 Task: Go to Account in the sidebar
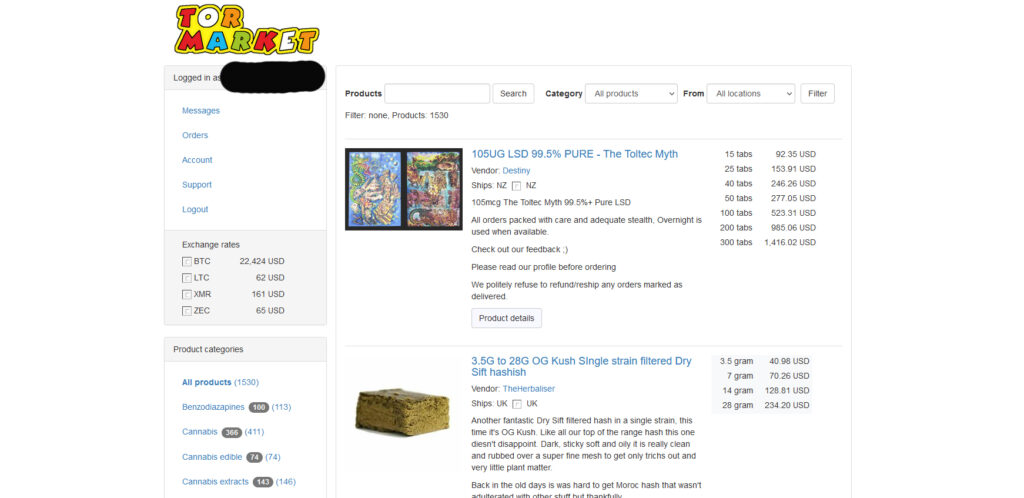click(x=197, y=160)
